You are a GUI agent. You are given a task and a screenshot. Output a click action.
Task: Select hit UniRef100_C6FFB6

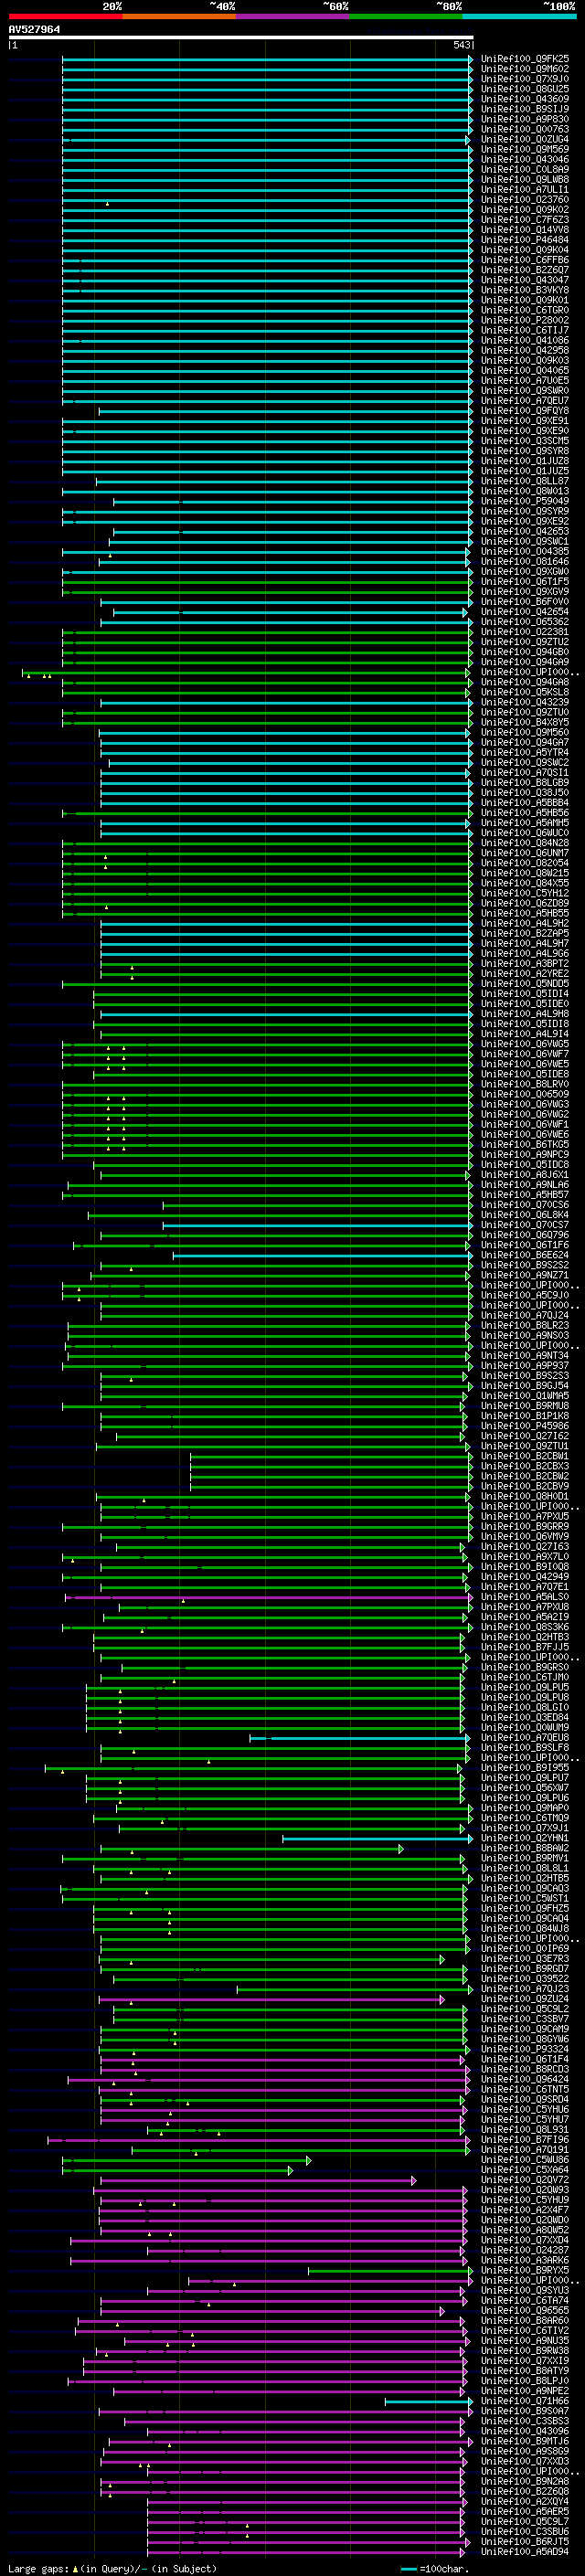coord(525,260)
